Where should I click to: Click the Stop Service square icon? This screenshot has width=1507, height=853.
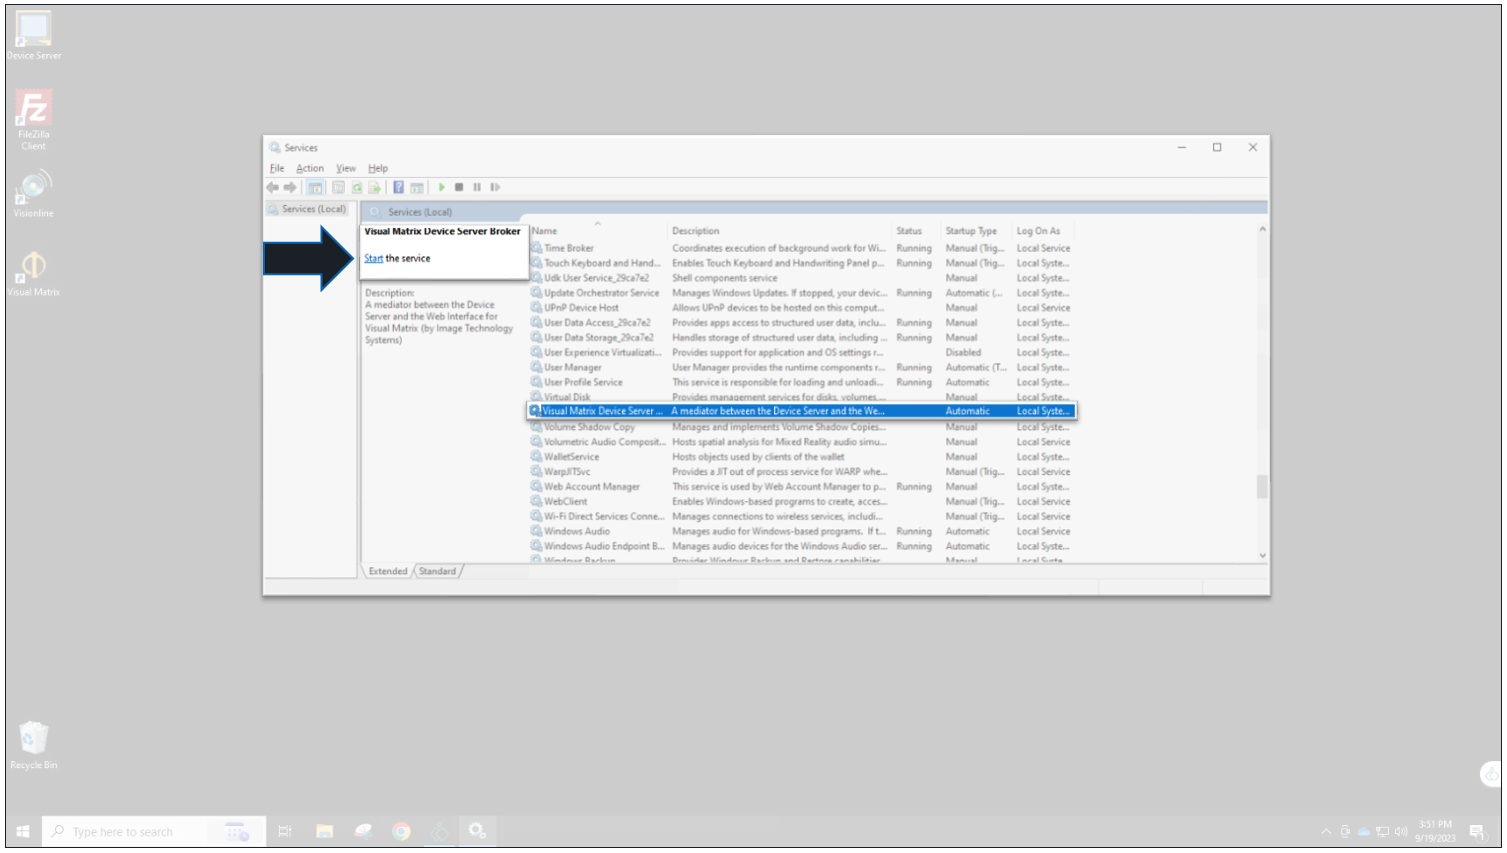point(459,187)
